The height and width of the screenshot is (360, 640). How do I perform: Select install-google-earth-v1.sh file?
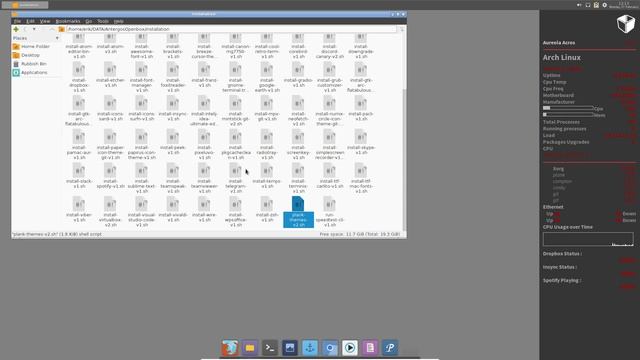[267, 78]
